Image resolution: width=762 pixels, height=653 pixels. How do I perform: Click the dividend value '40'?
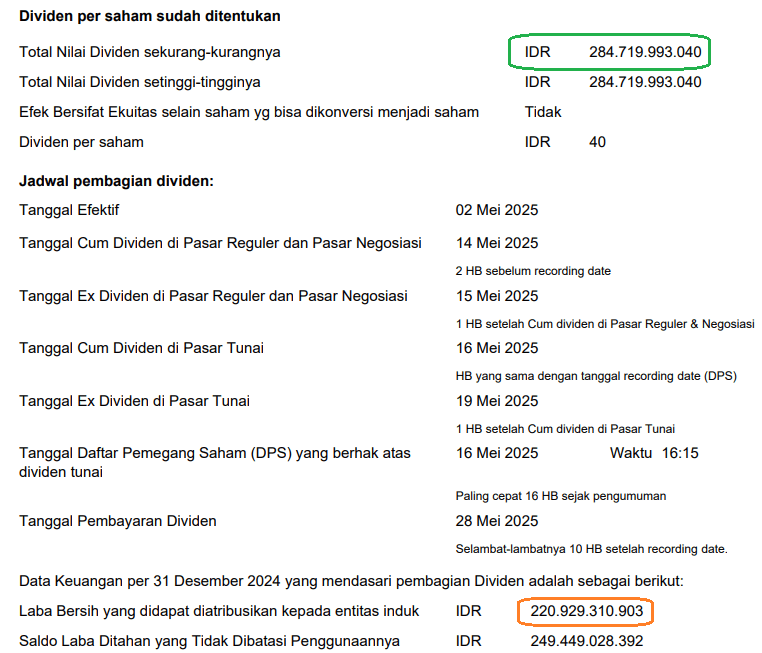(597, 142)
